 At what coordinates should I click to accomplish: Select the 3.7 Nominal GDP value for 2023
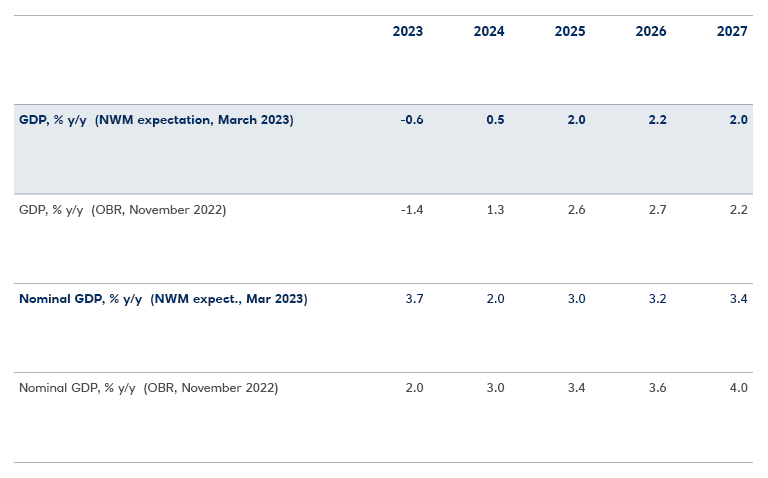click(414, 299)
